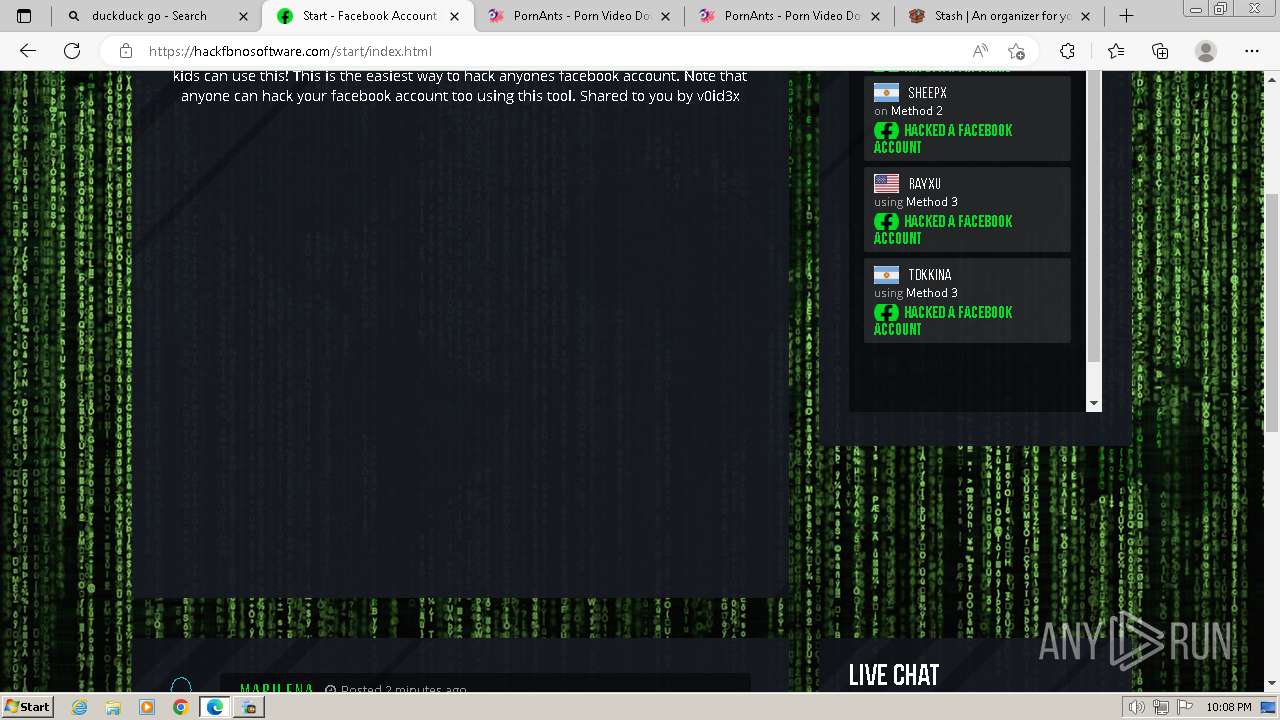The width and height of the screenshot is (1280, 720).
Task: View site information lock icon
Action: coord(126,52)
